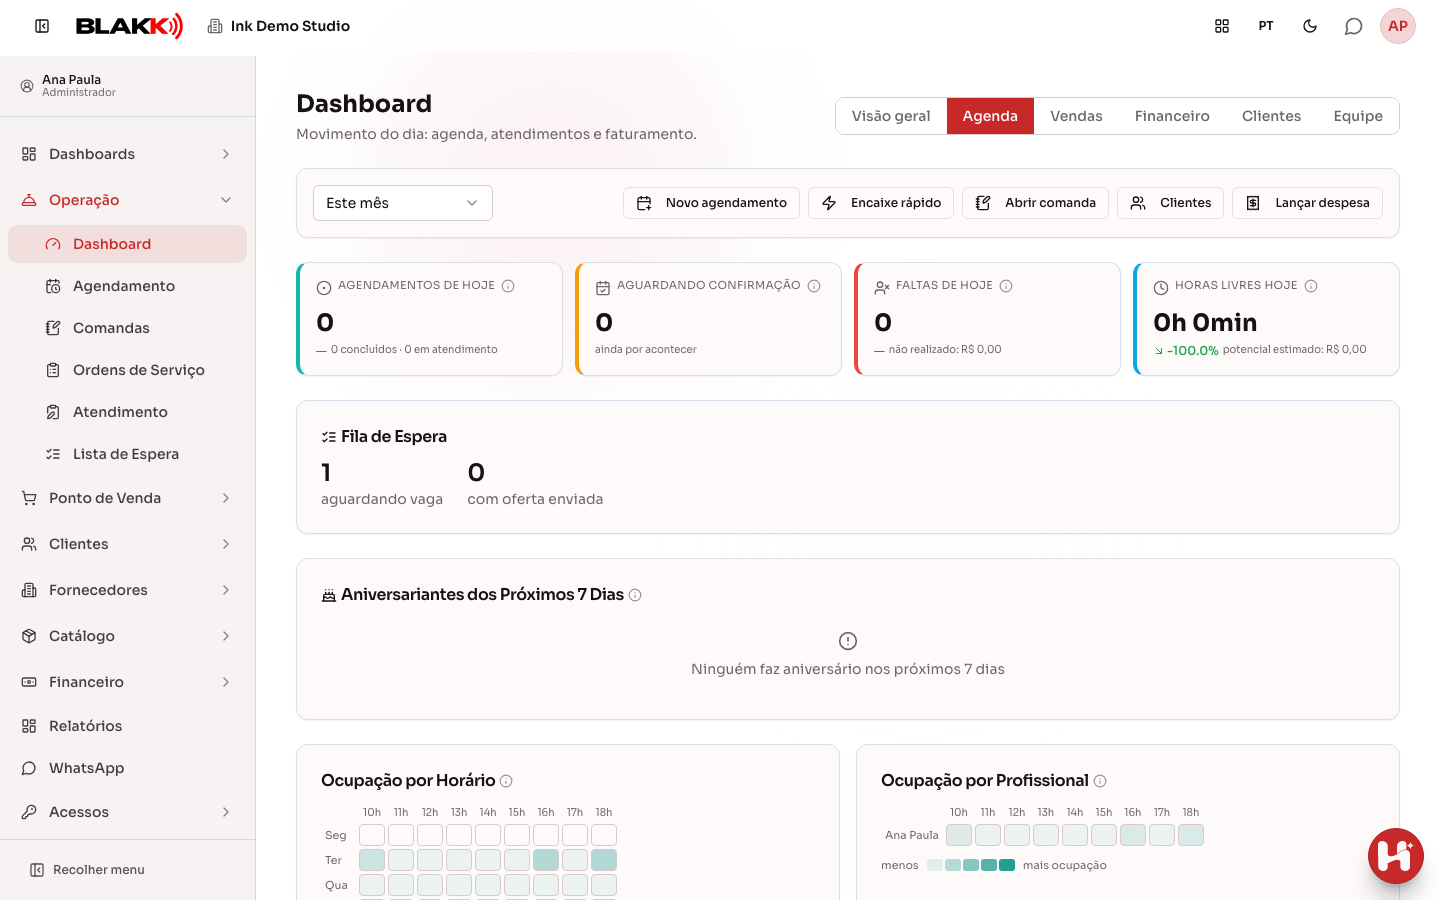This screenshot has height=900, width=1440.
Task: Show info for Agendamentos de Hoje
Action: 508,286
